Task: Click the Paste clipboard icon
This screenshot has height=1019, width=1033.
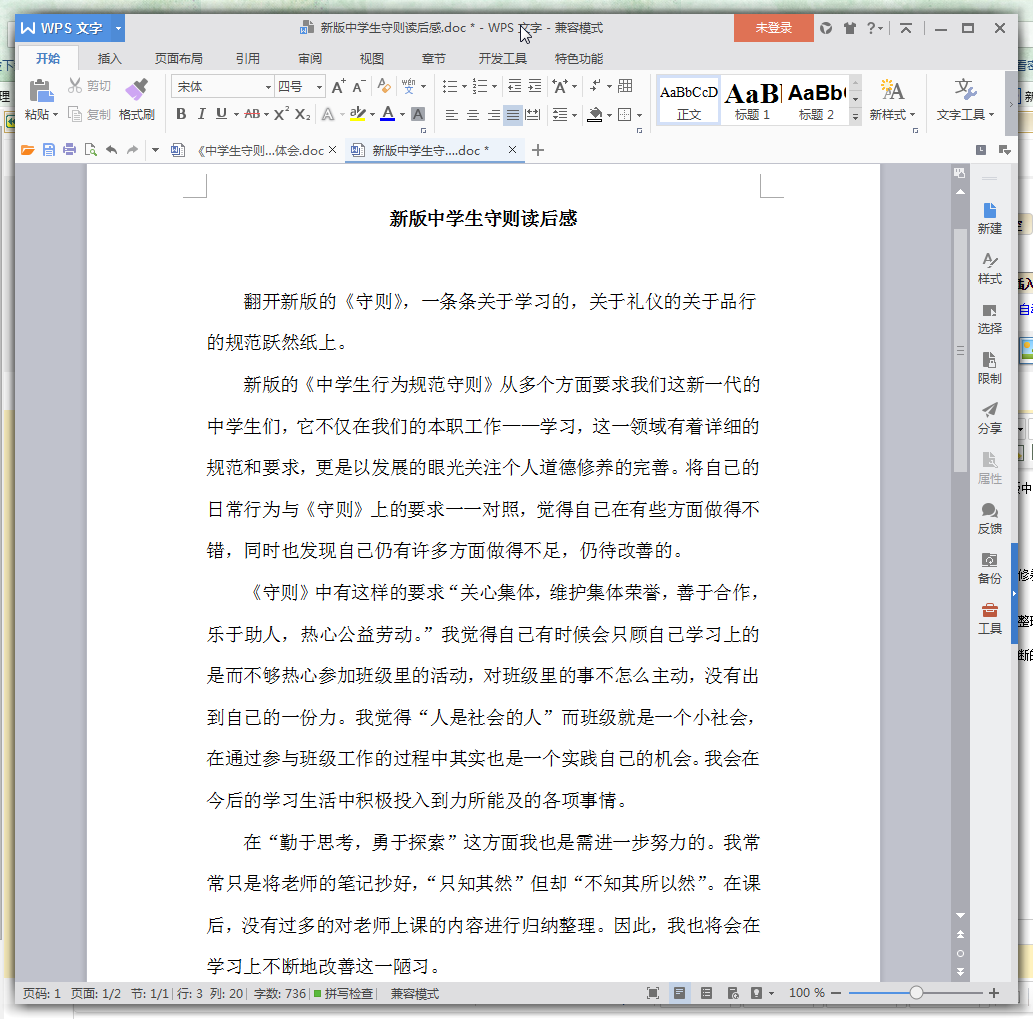Action: 41,90
